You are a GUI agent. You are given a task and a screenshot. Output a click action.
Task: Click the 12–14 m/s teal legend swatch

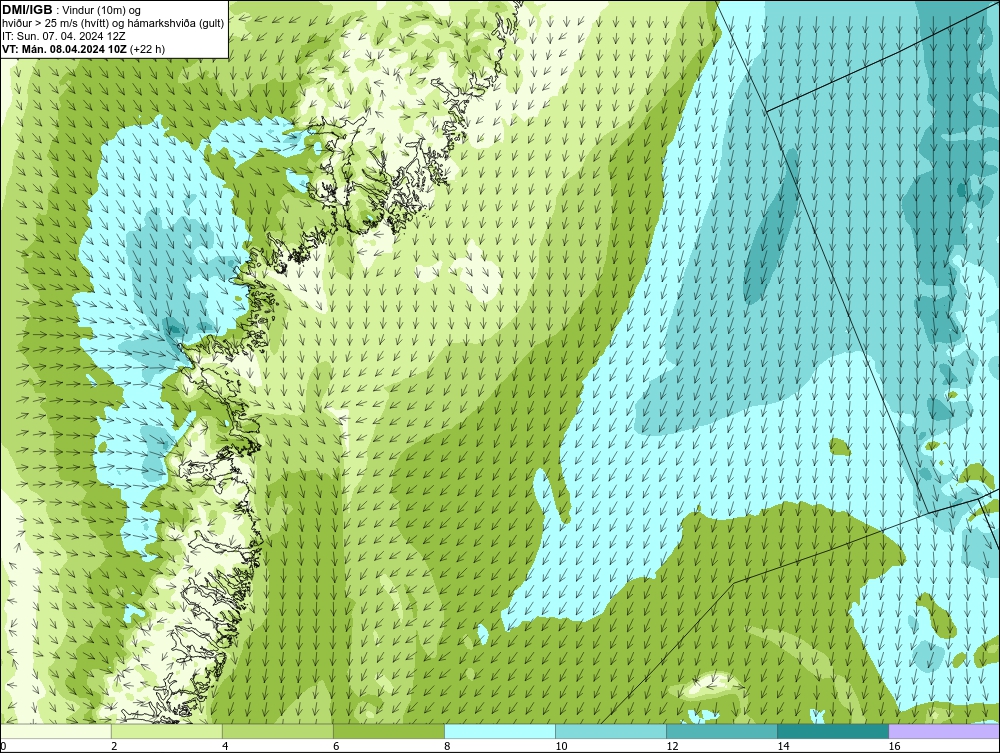tap(721, 731)
